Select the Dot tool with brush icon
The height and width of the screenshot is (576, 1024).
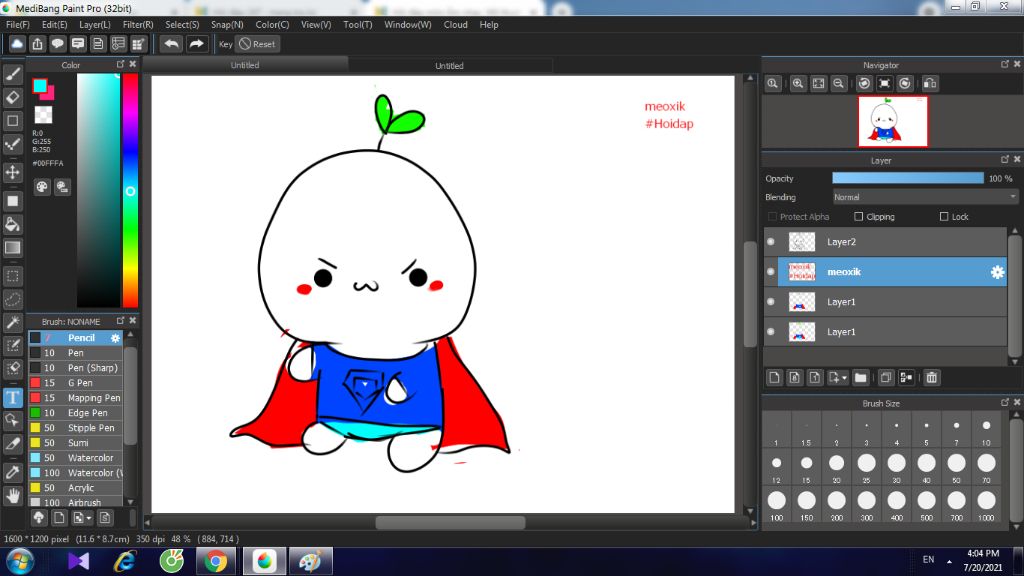point(12,144)
